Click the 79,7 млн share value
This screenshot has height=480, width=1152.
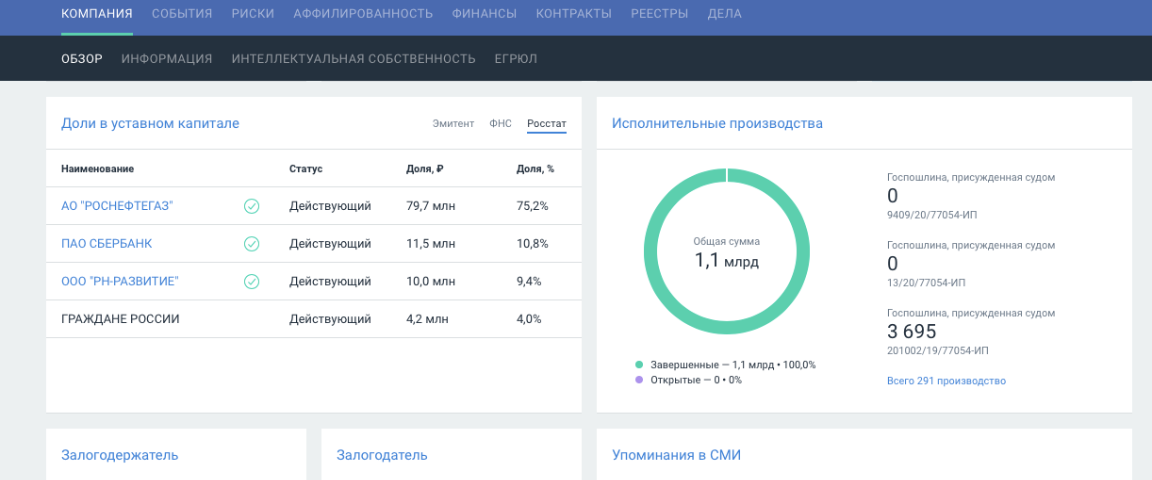click(431, 207)
